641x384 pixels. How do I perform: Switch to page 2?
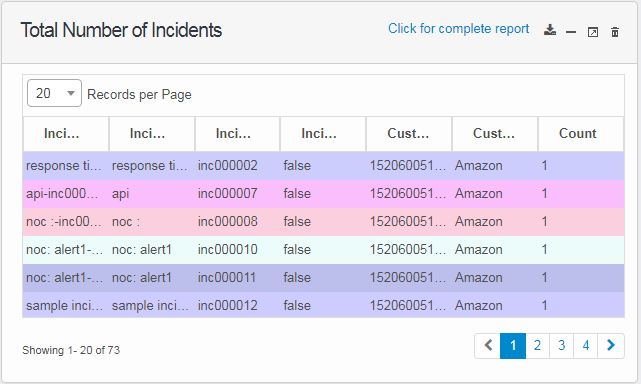click(537, 346)
